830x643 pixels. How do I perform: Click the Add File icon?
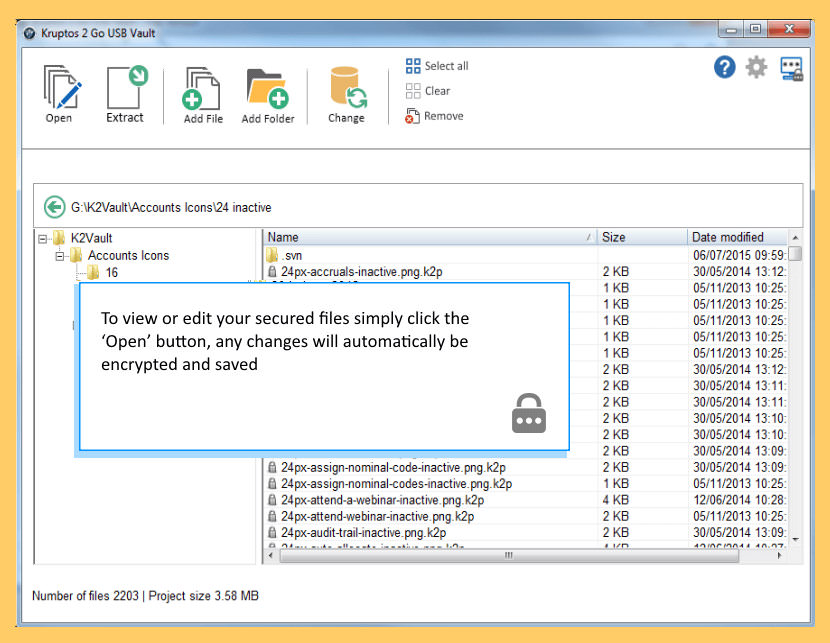tap(202, 89)
